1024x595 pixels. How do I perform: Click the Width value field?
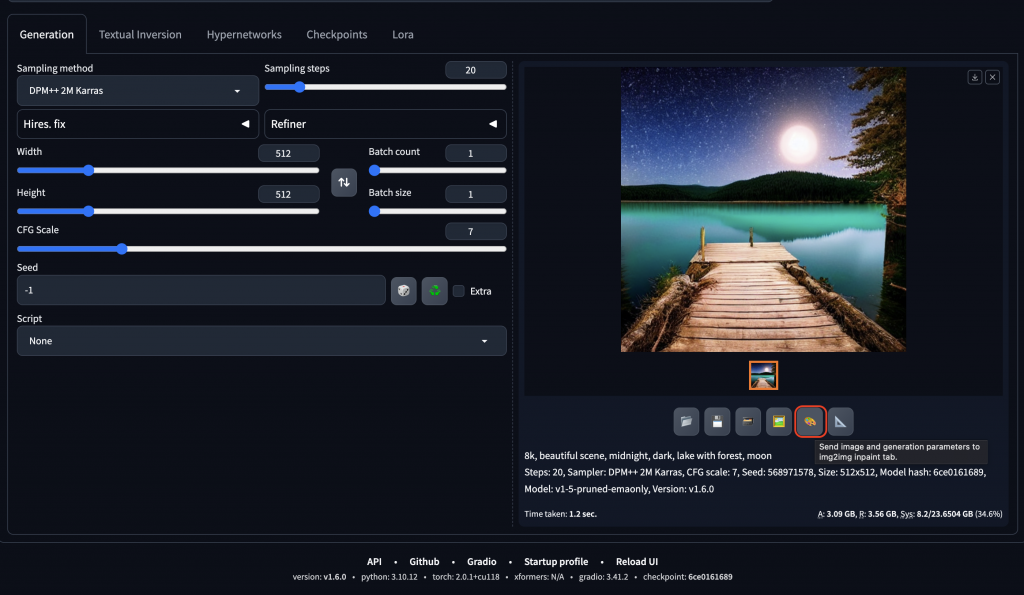(289, 153)
